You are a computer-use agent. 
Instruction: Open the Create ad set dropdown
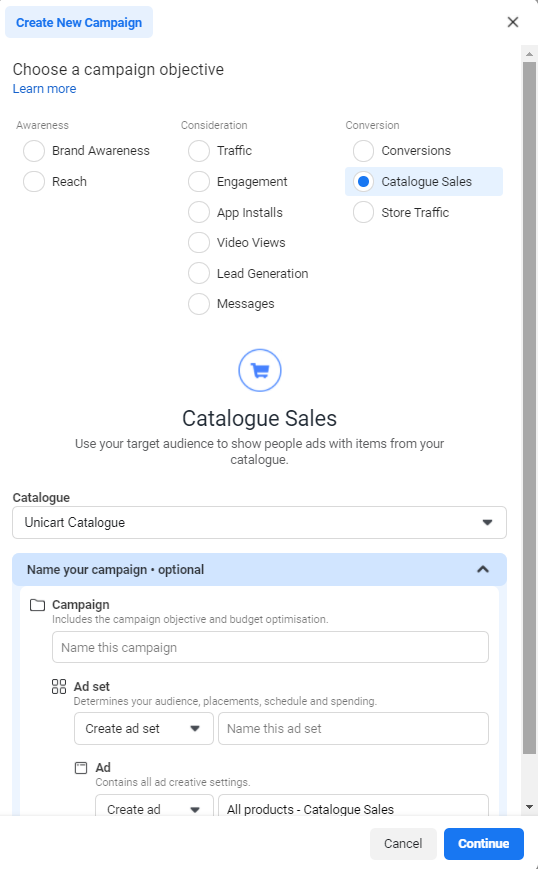[144, 729]
